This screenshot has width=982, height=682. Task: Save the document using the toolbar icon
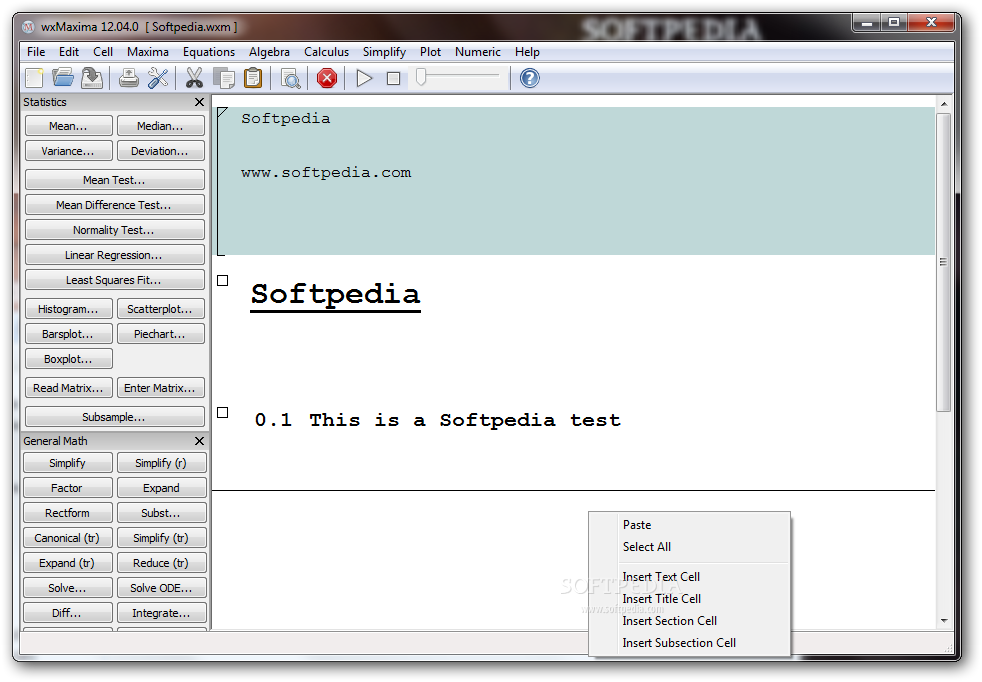(x=92, y=78)
